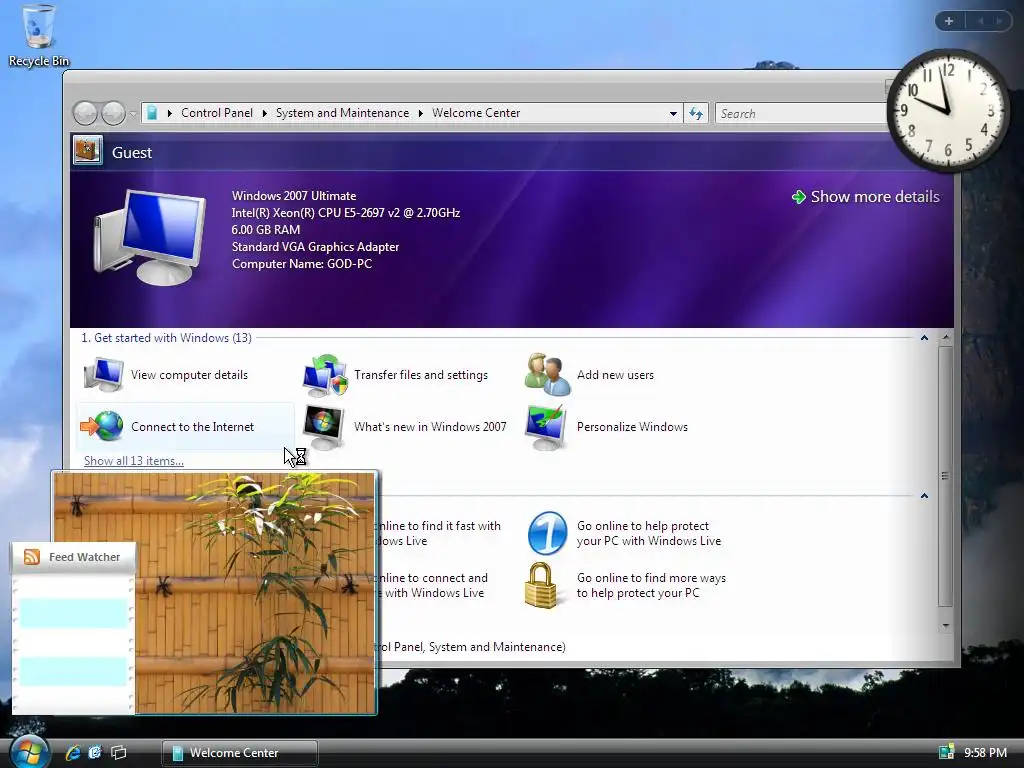The height and width of the screenshot is (768, 1024).
Task: Click the Feed Watcher RSS icon
Action: click(32, 557)
